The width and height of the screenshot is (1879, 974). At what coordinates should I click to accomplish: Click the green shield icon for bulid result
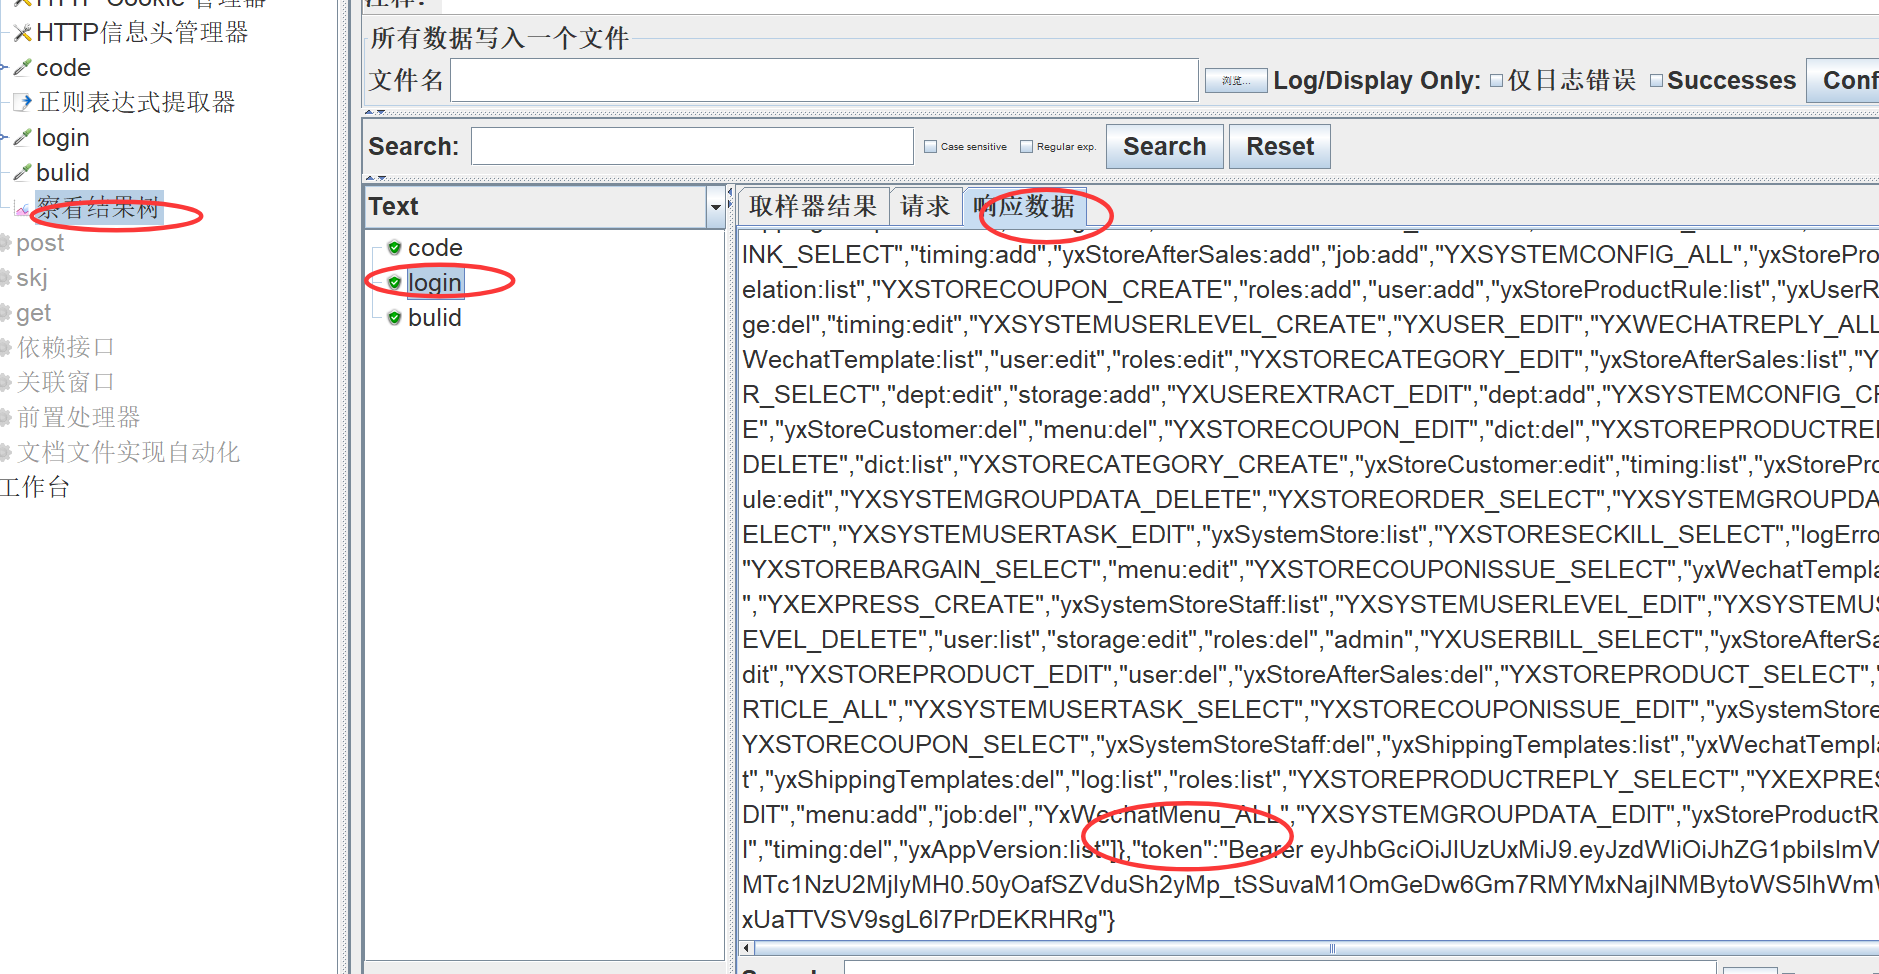tap(395, 317)
